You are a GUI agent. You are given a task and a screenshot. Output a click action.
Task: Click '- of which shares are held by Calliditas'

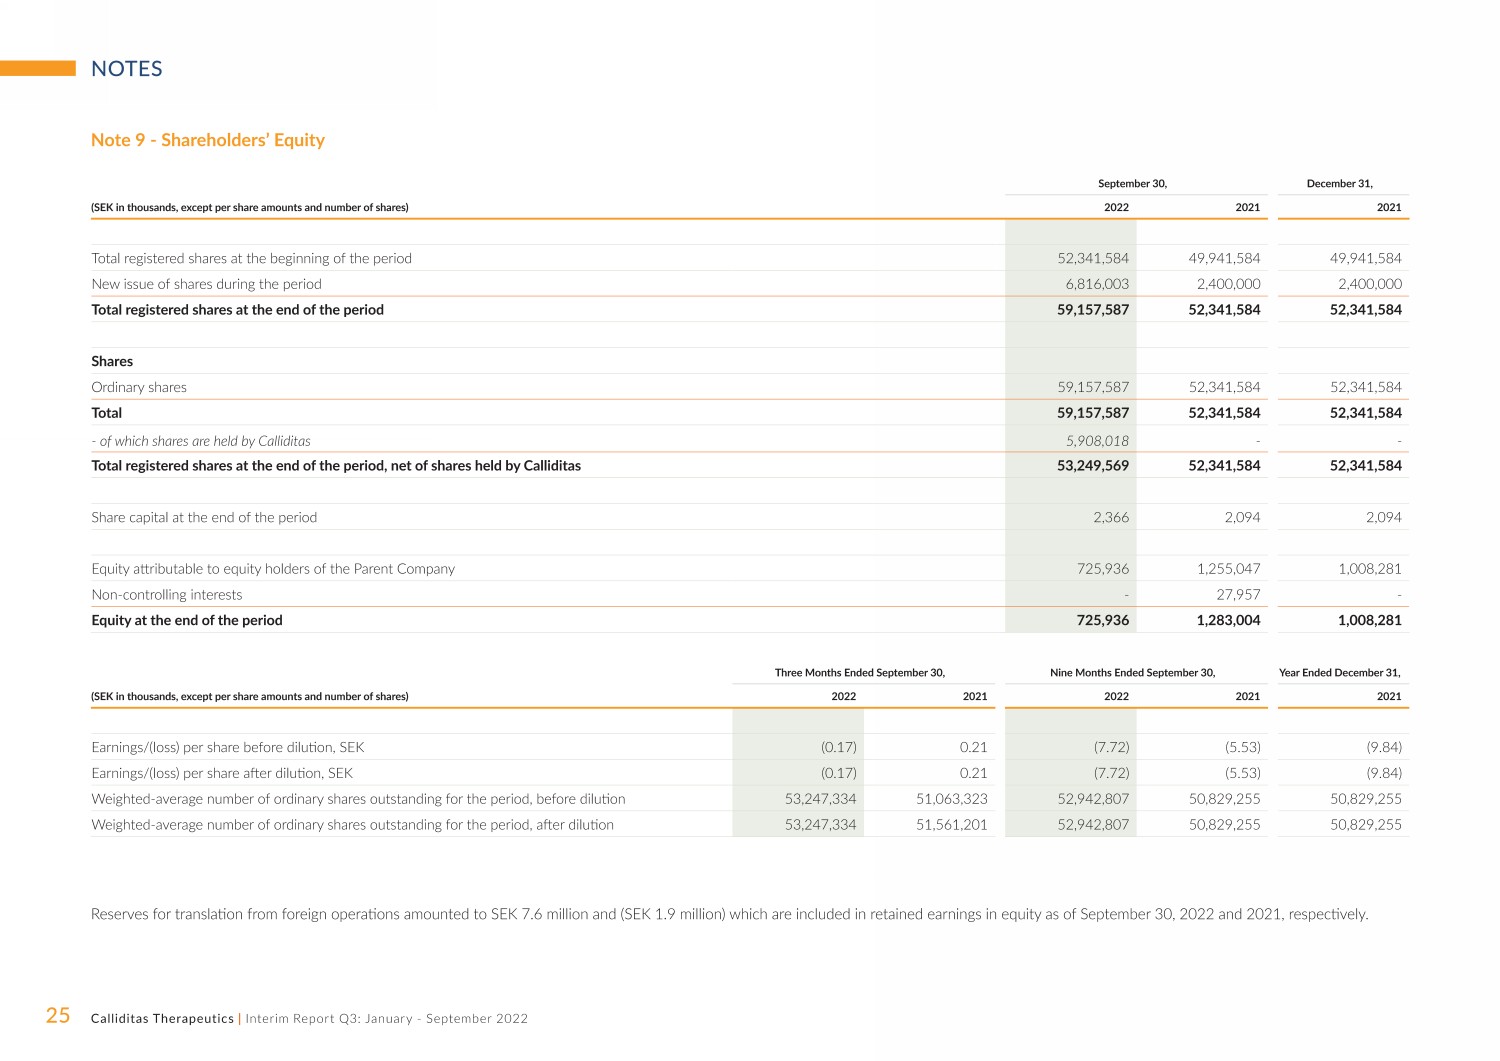pos(201,441)
